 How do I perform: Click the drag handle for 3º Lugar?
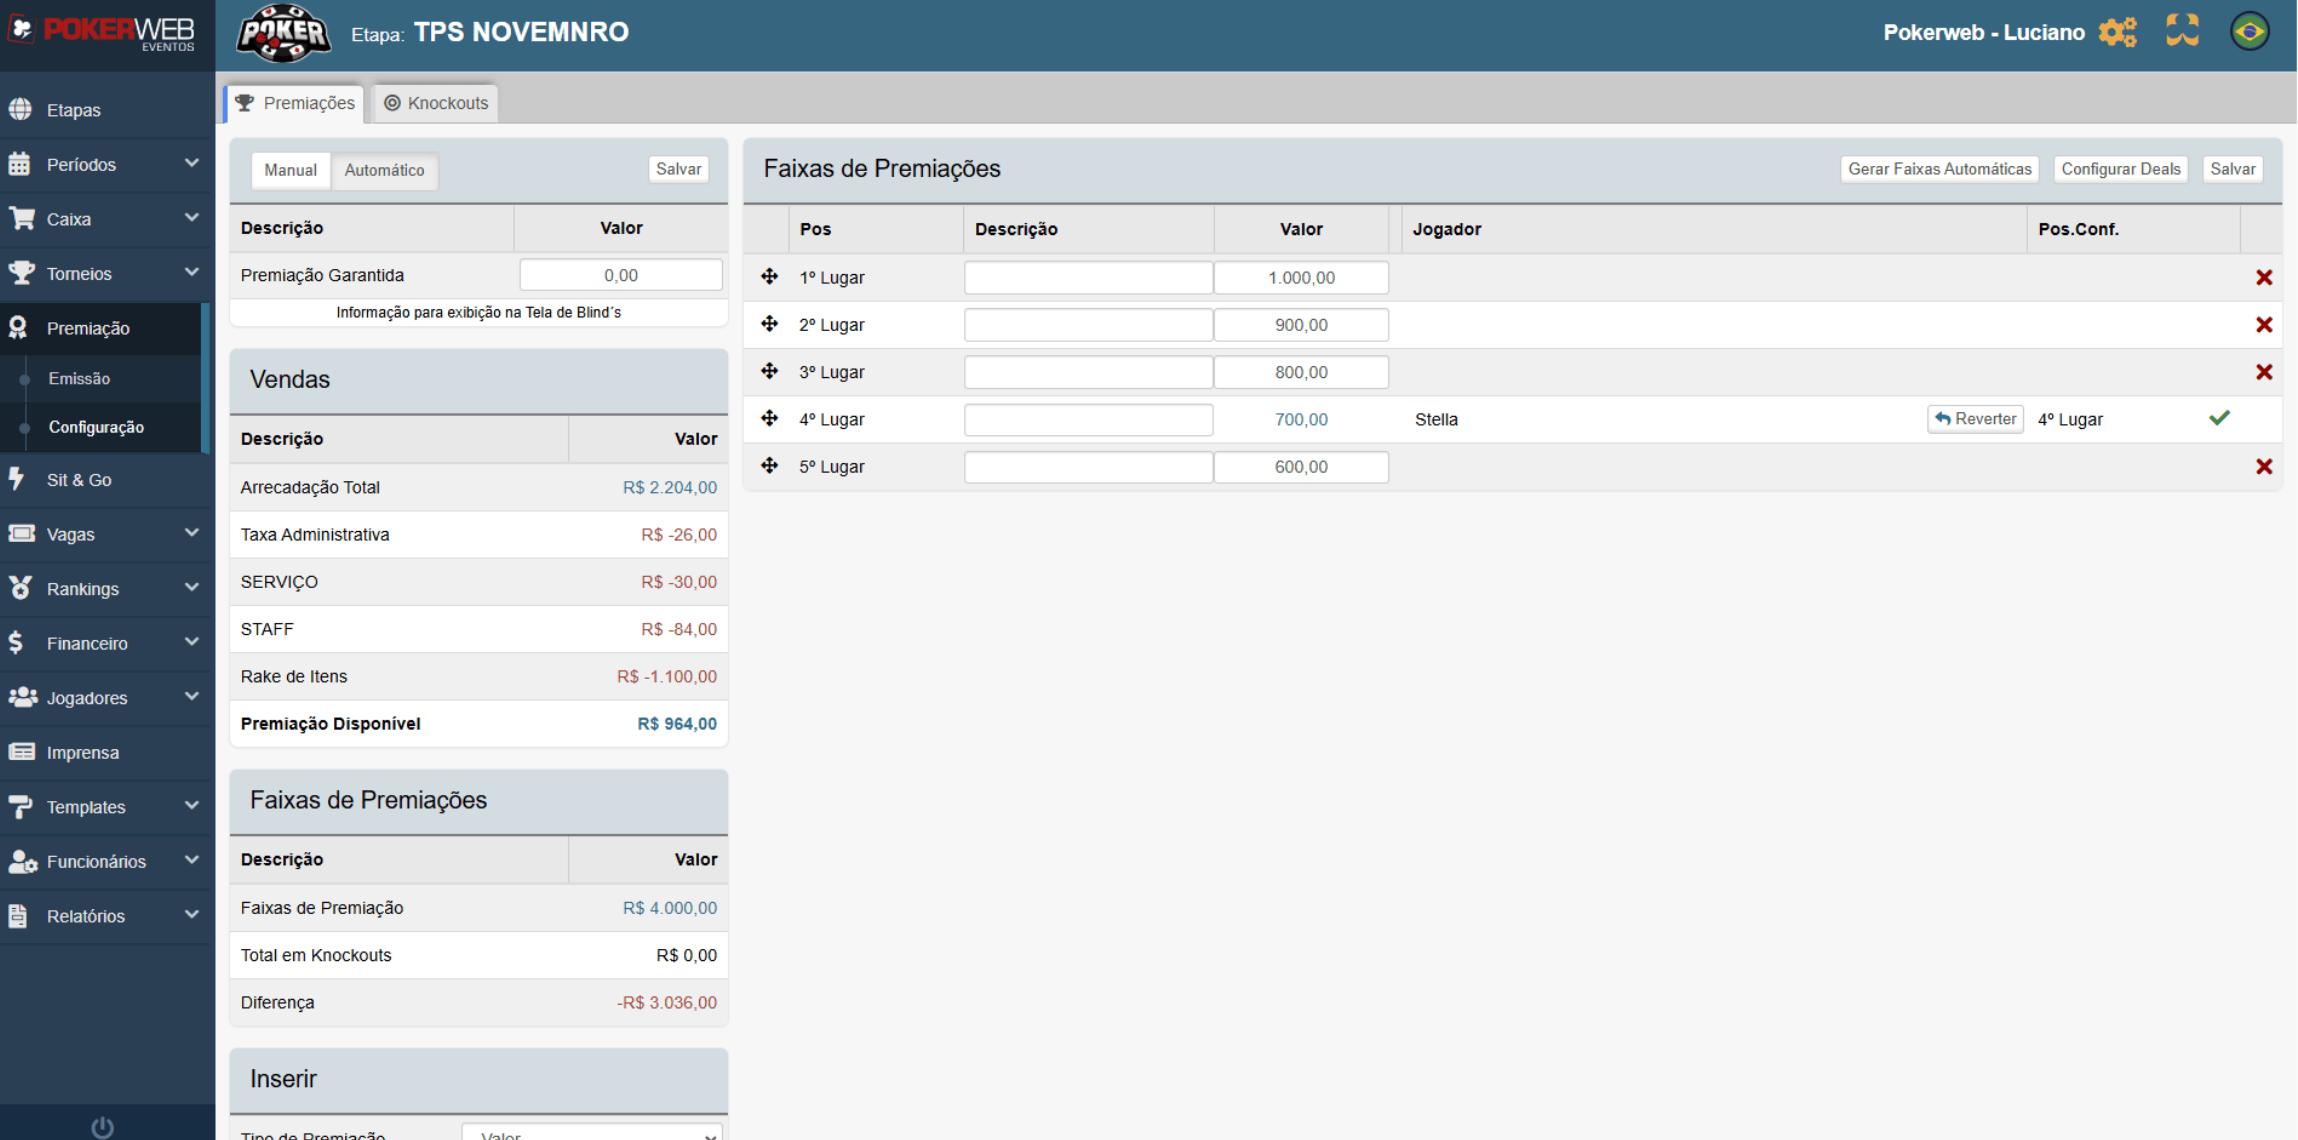pyautogui.click(x=769, y=372)
